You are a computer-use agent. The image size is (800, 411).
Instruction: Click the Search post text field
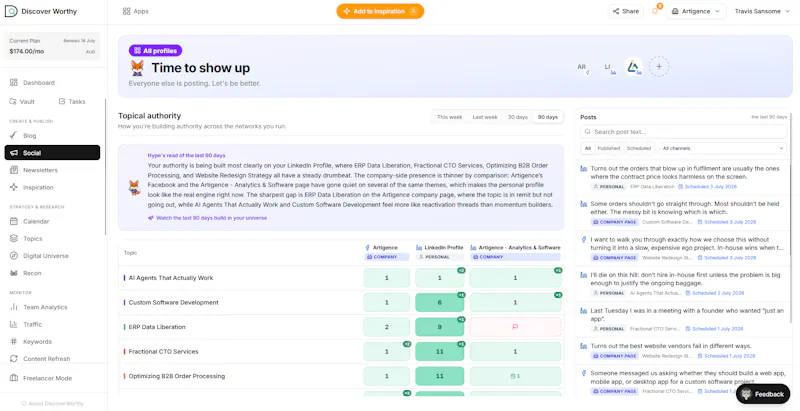coord(683,132)
